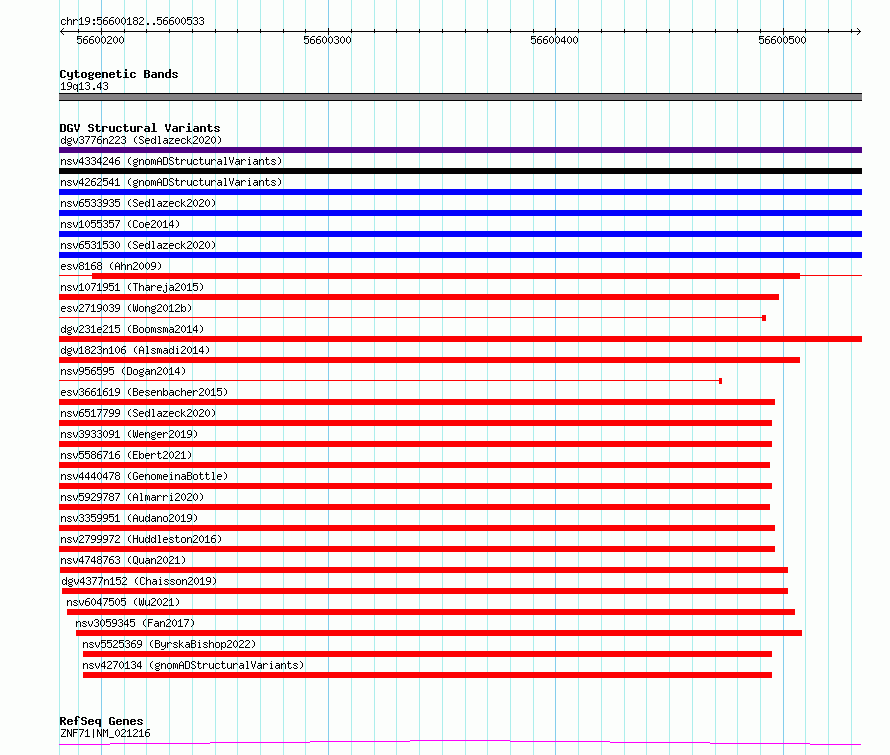Open variant esv8168 (Ahn2009)
The width and height of the screenshot is (890, 755).
[111, 266]
